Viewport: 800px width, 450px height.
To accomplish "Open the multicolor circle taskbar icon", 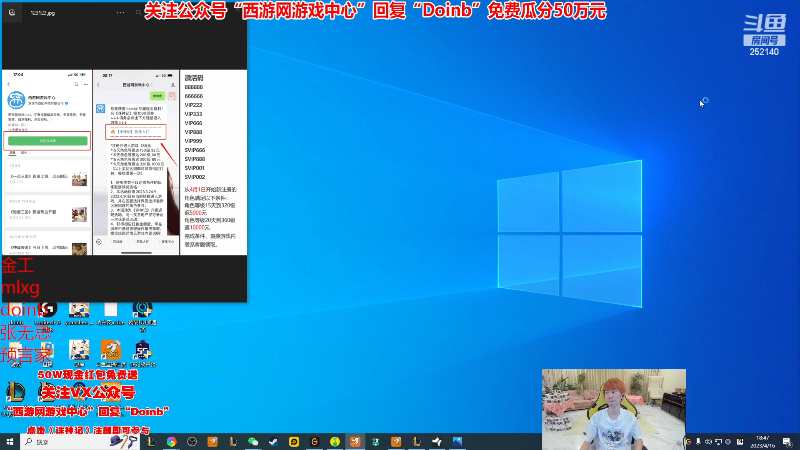I will click(171, 442).
